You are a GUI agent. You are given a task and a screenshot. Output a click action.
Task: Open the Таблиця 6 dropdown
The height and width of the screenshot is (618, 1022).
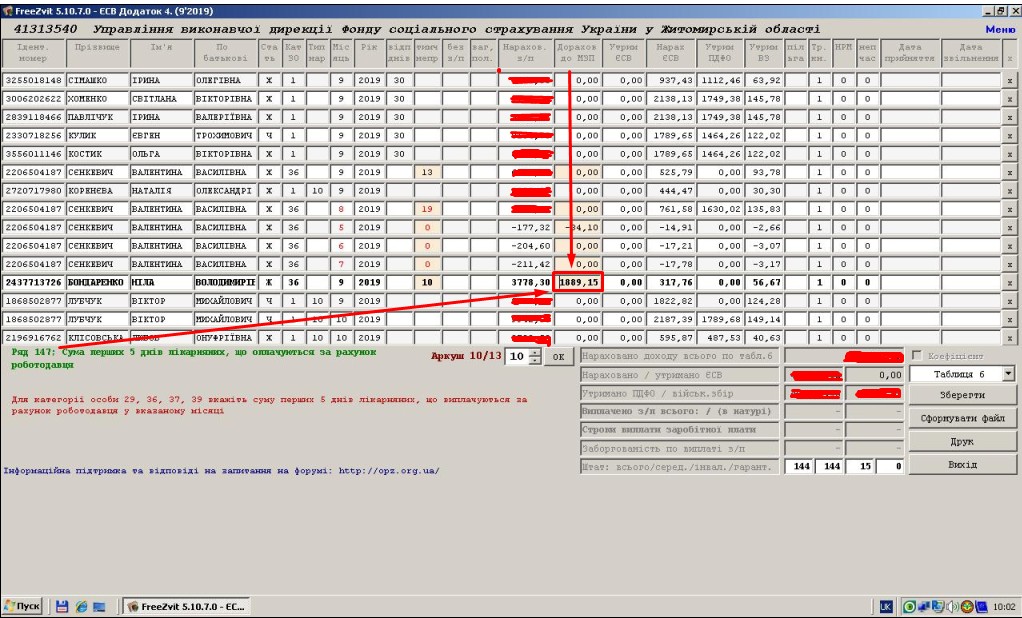pyautogui.click(x=1008, y=374)
